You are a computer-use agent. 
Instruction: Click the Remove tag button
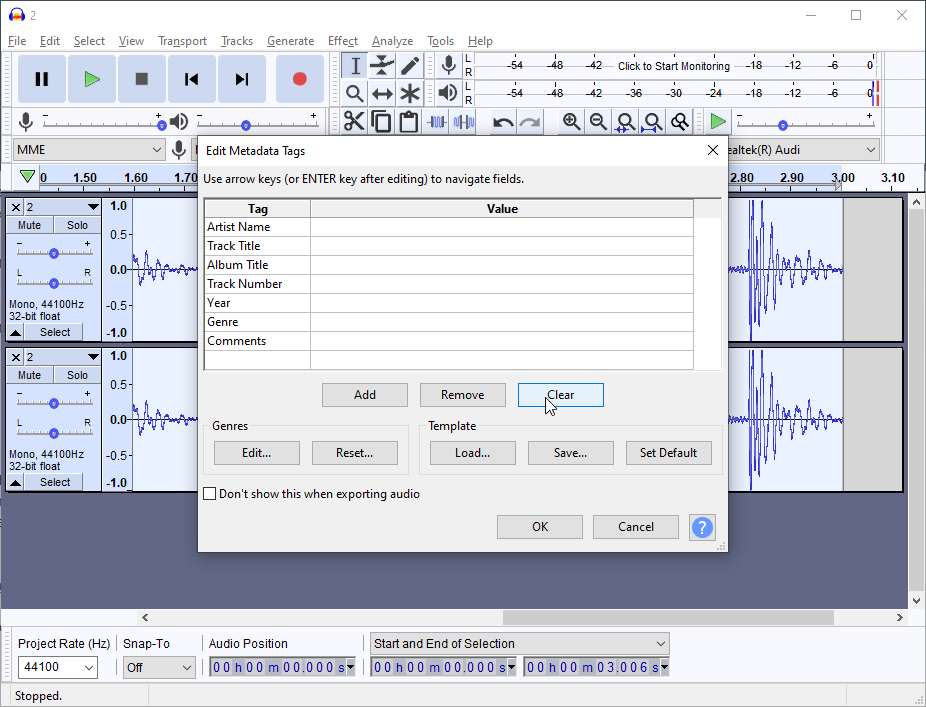click(462, 395)
